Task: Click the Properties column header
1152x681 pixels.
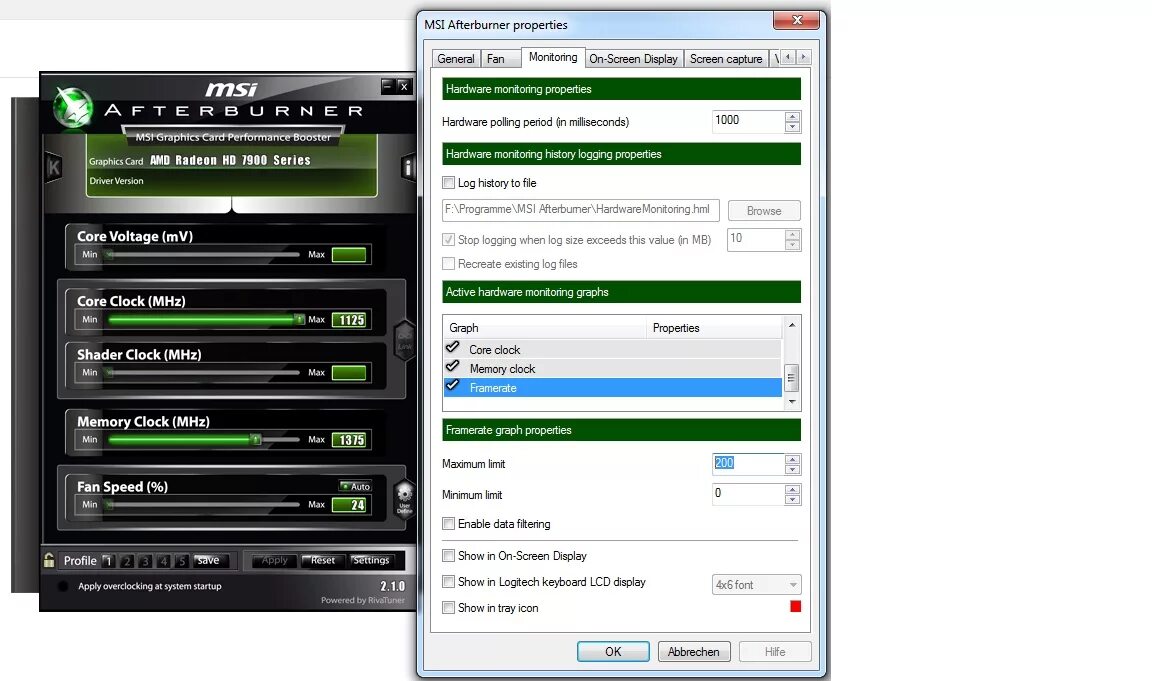Action: point(714,328)
